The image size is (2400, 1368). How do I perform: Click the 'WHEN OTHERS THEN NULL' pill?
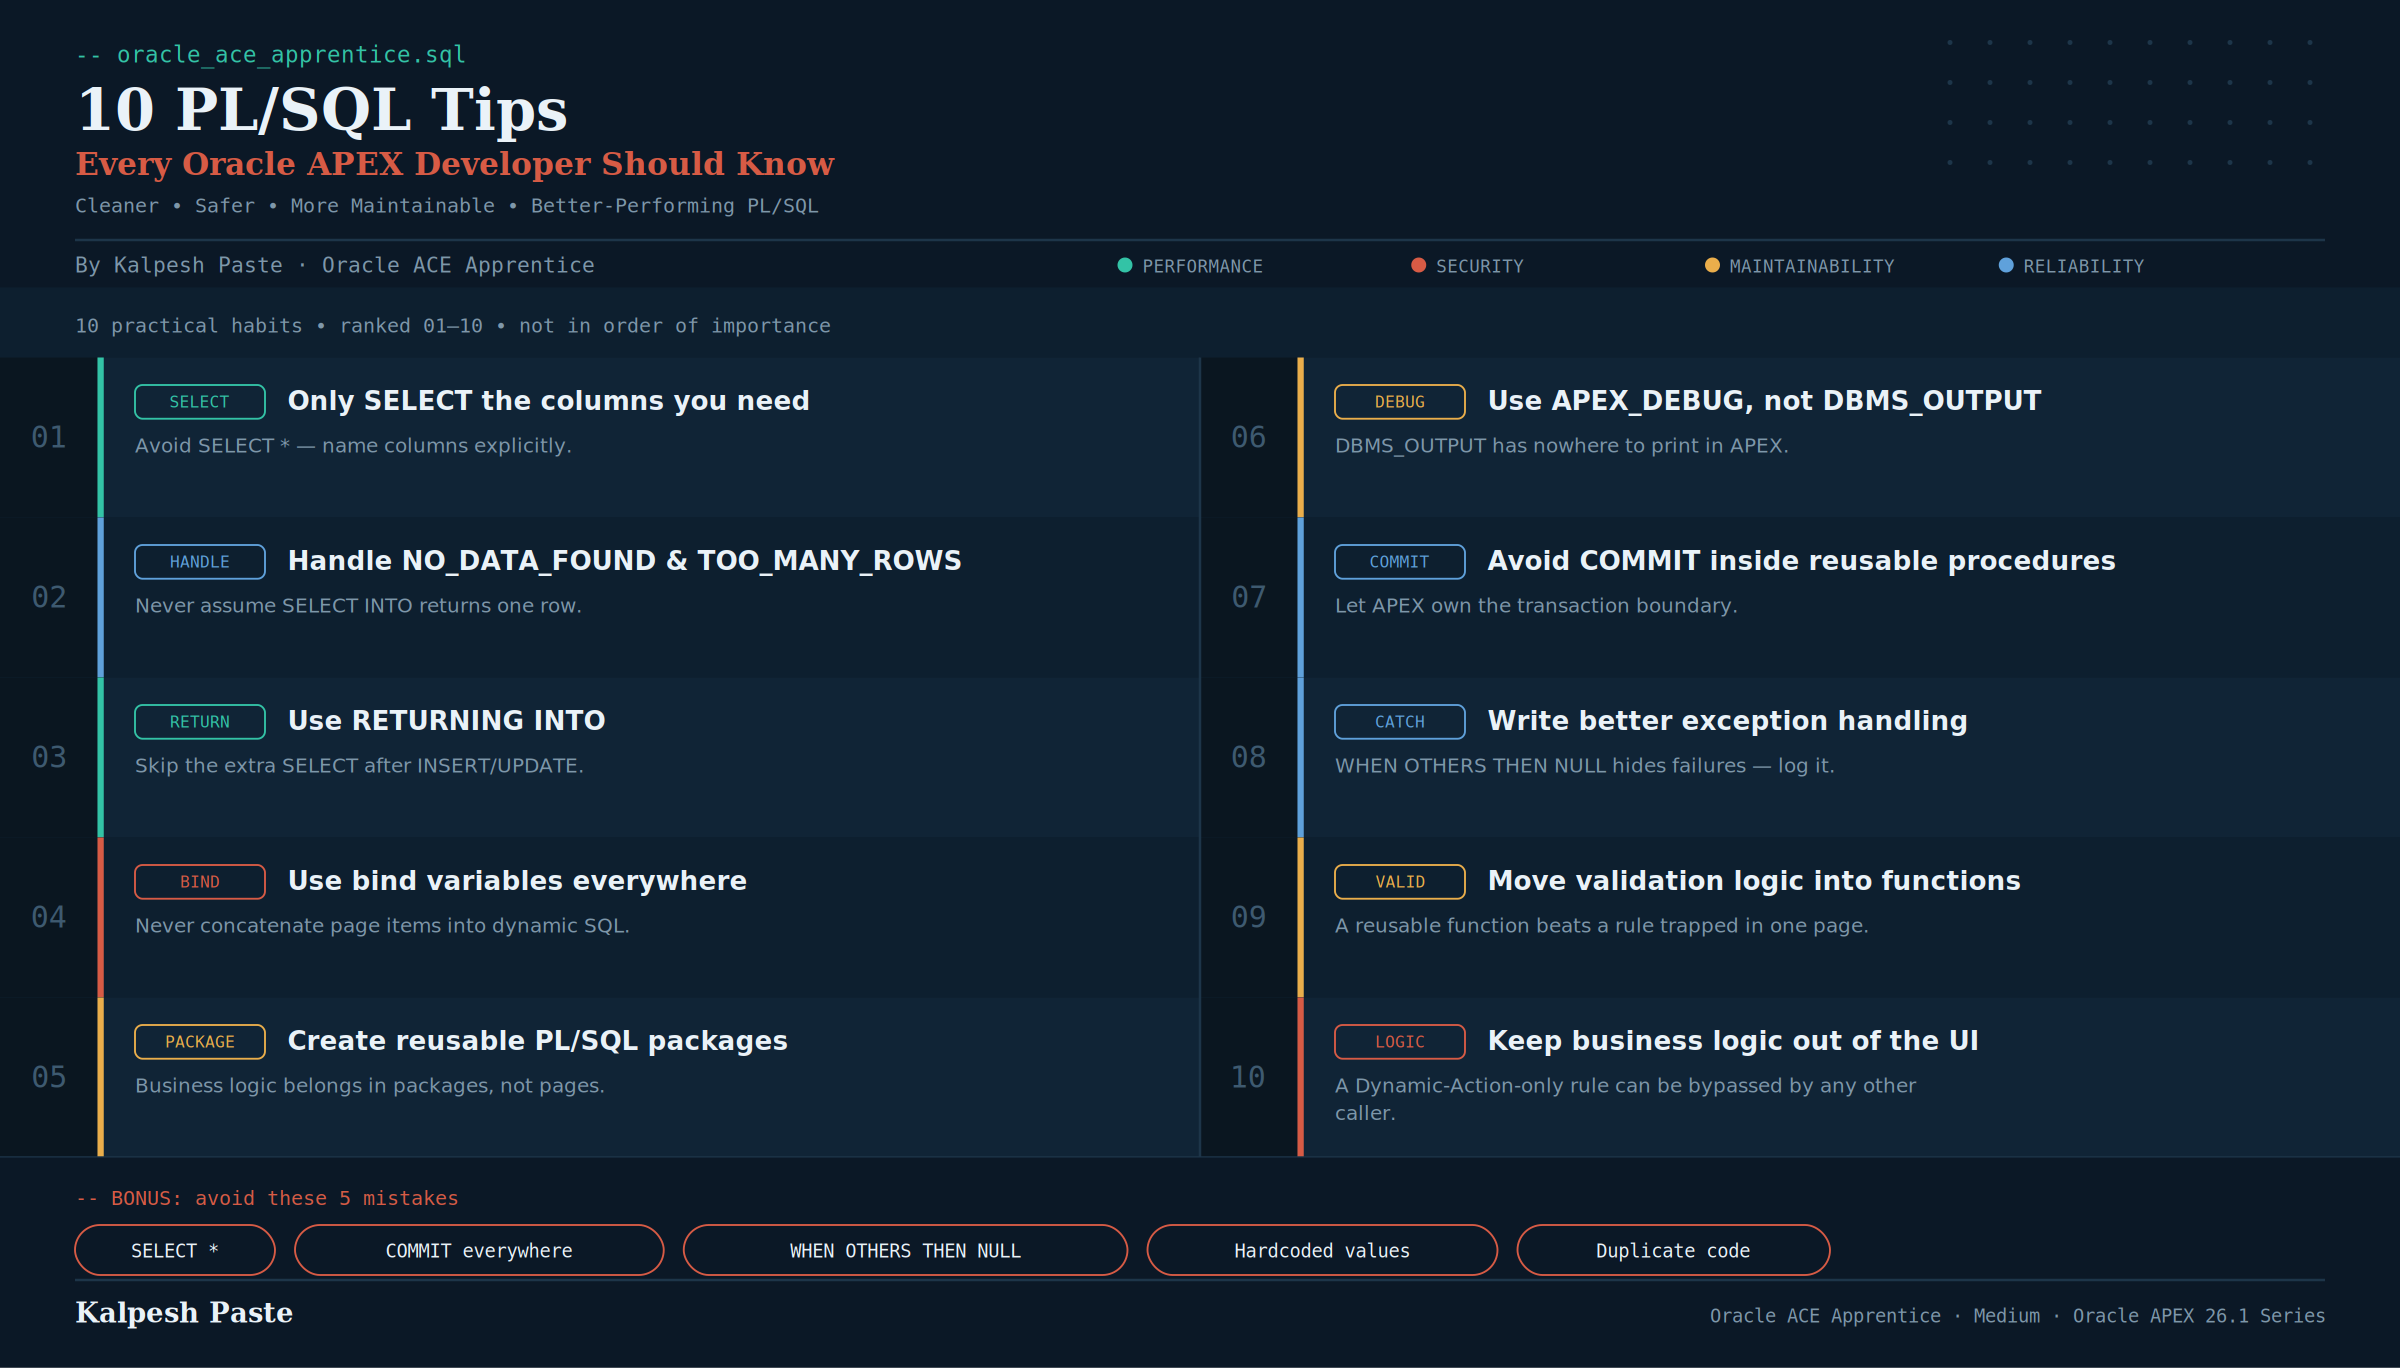(905, 1250)
